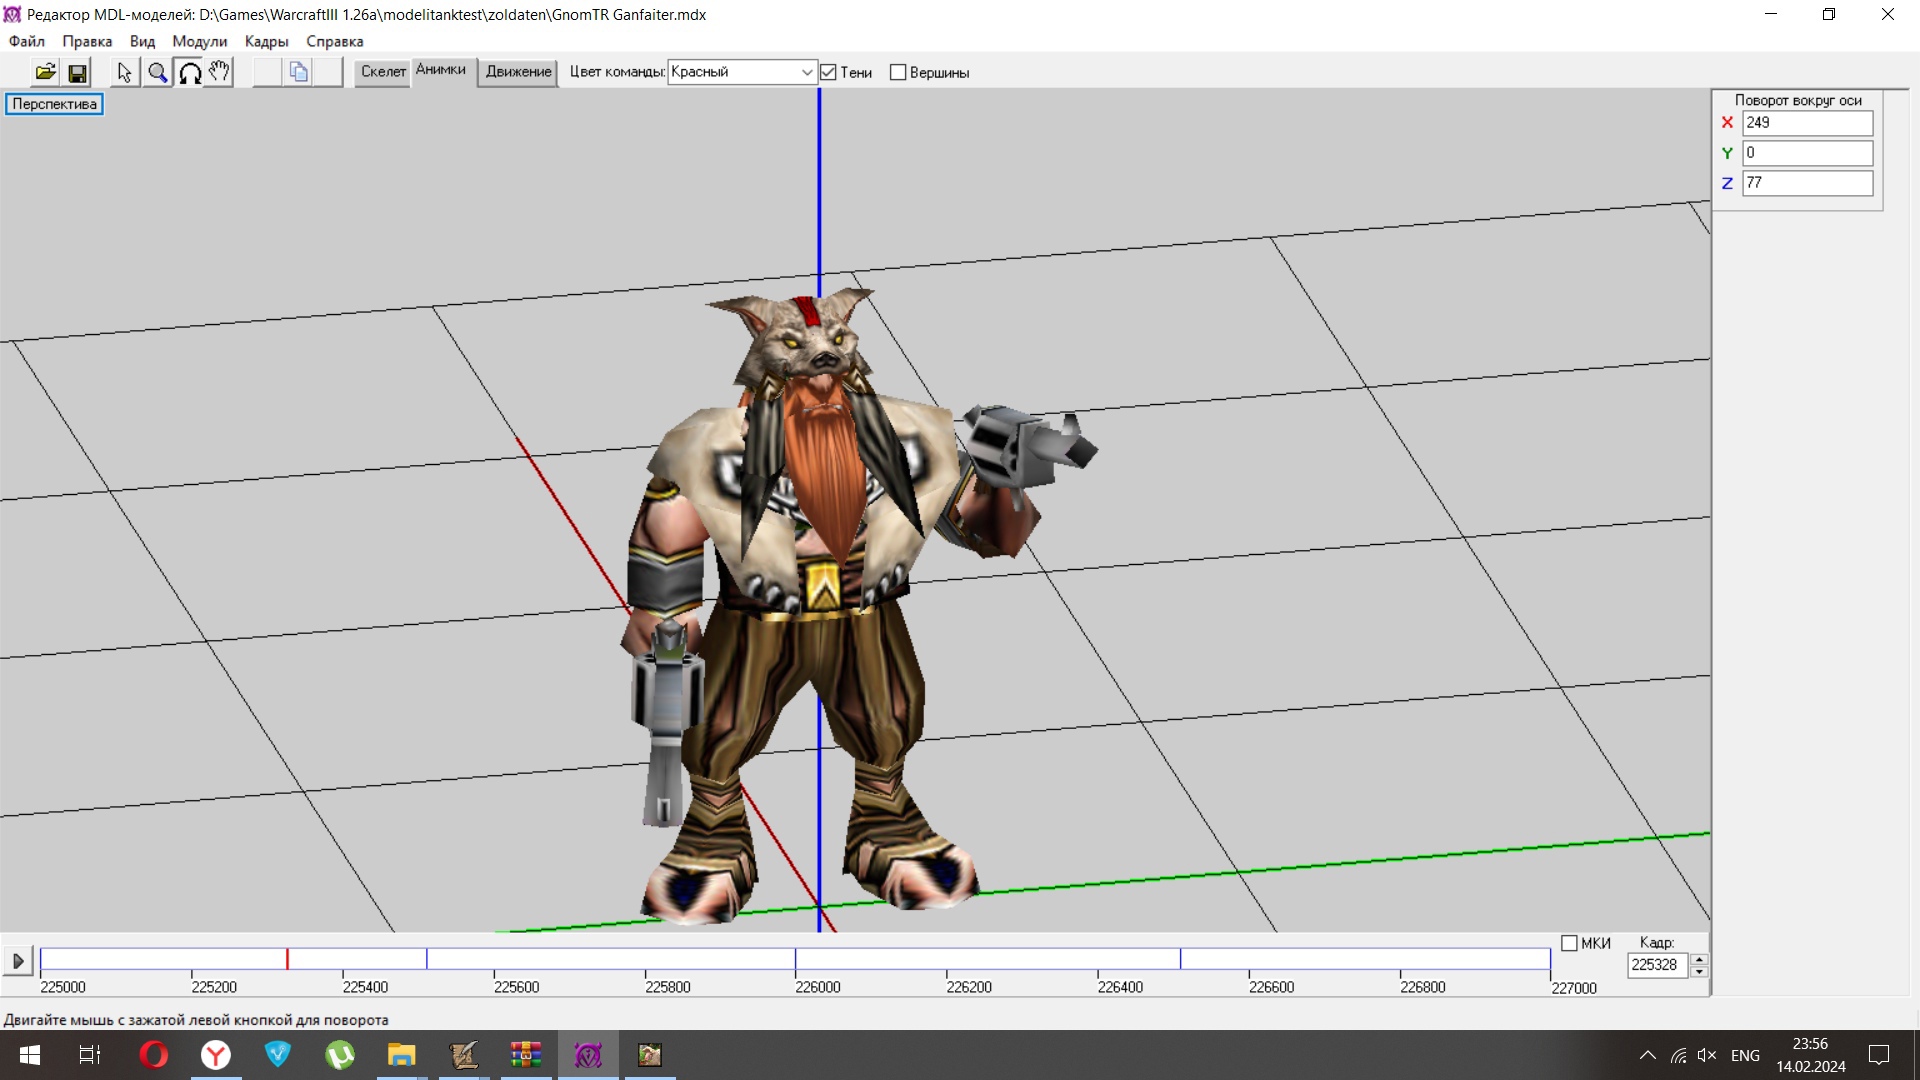Click the Save floppy disk icon
This screenshot has width=1920, height=1080.
coord(77,72)
